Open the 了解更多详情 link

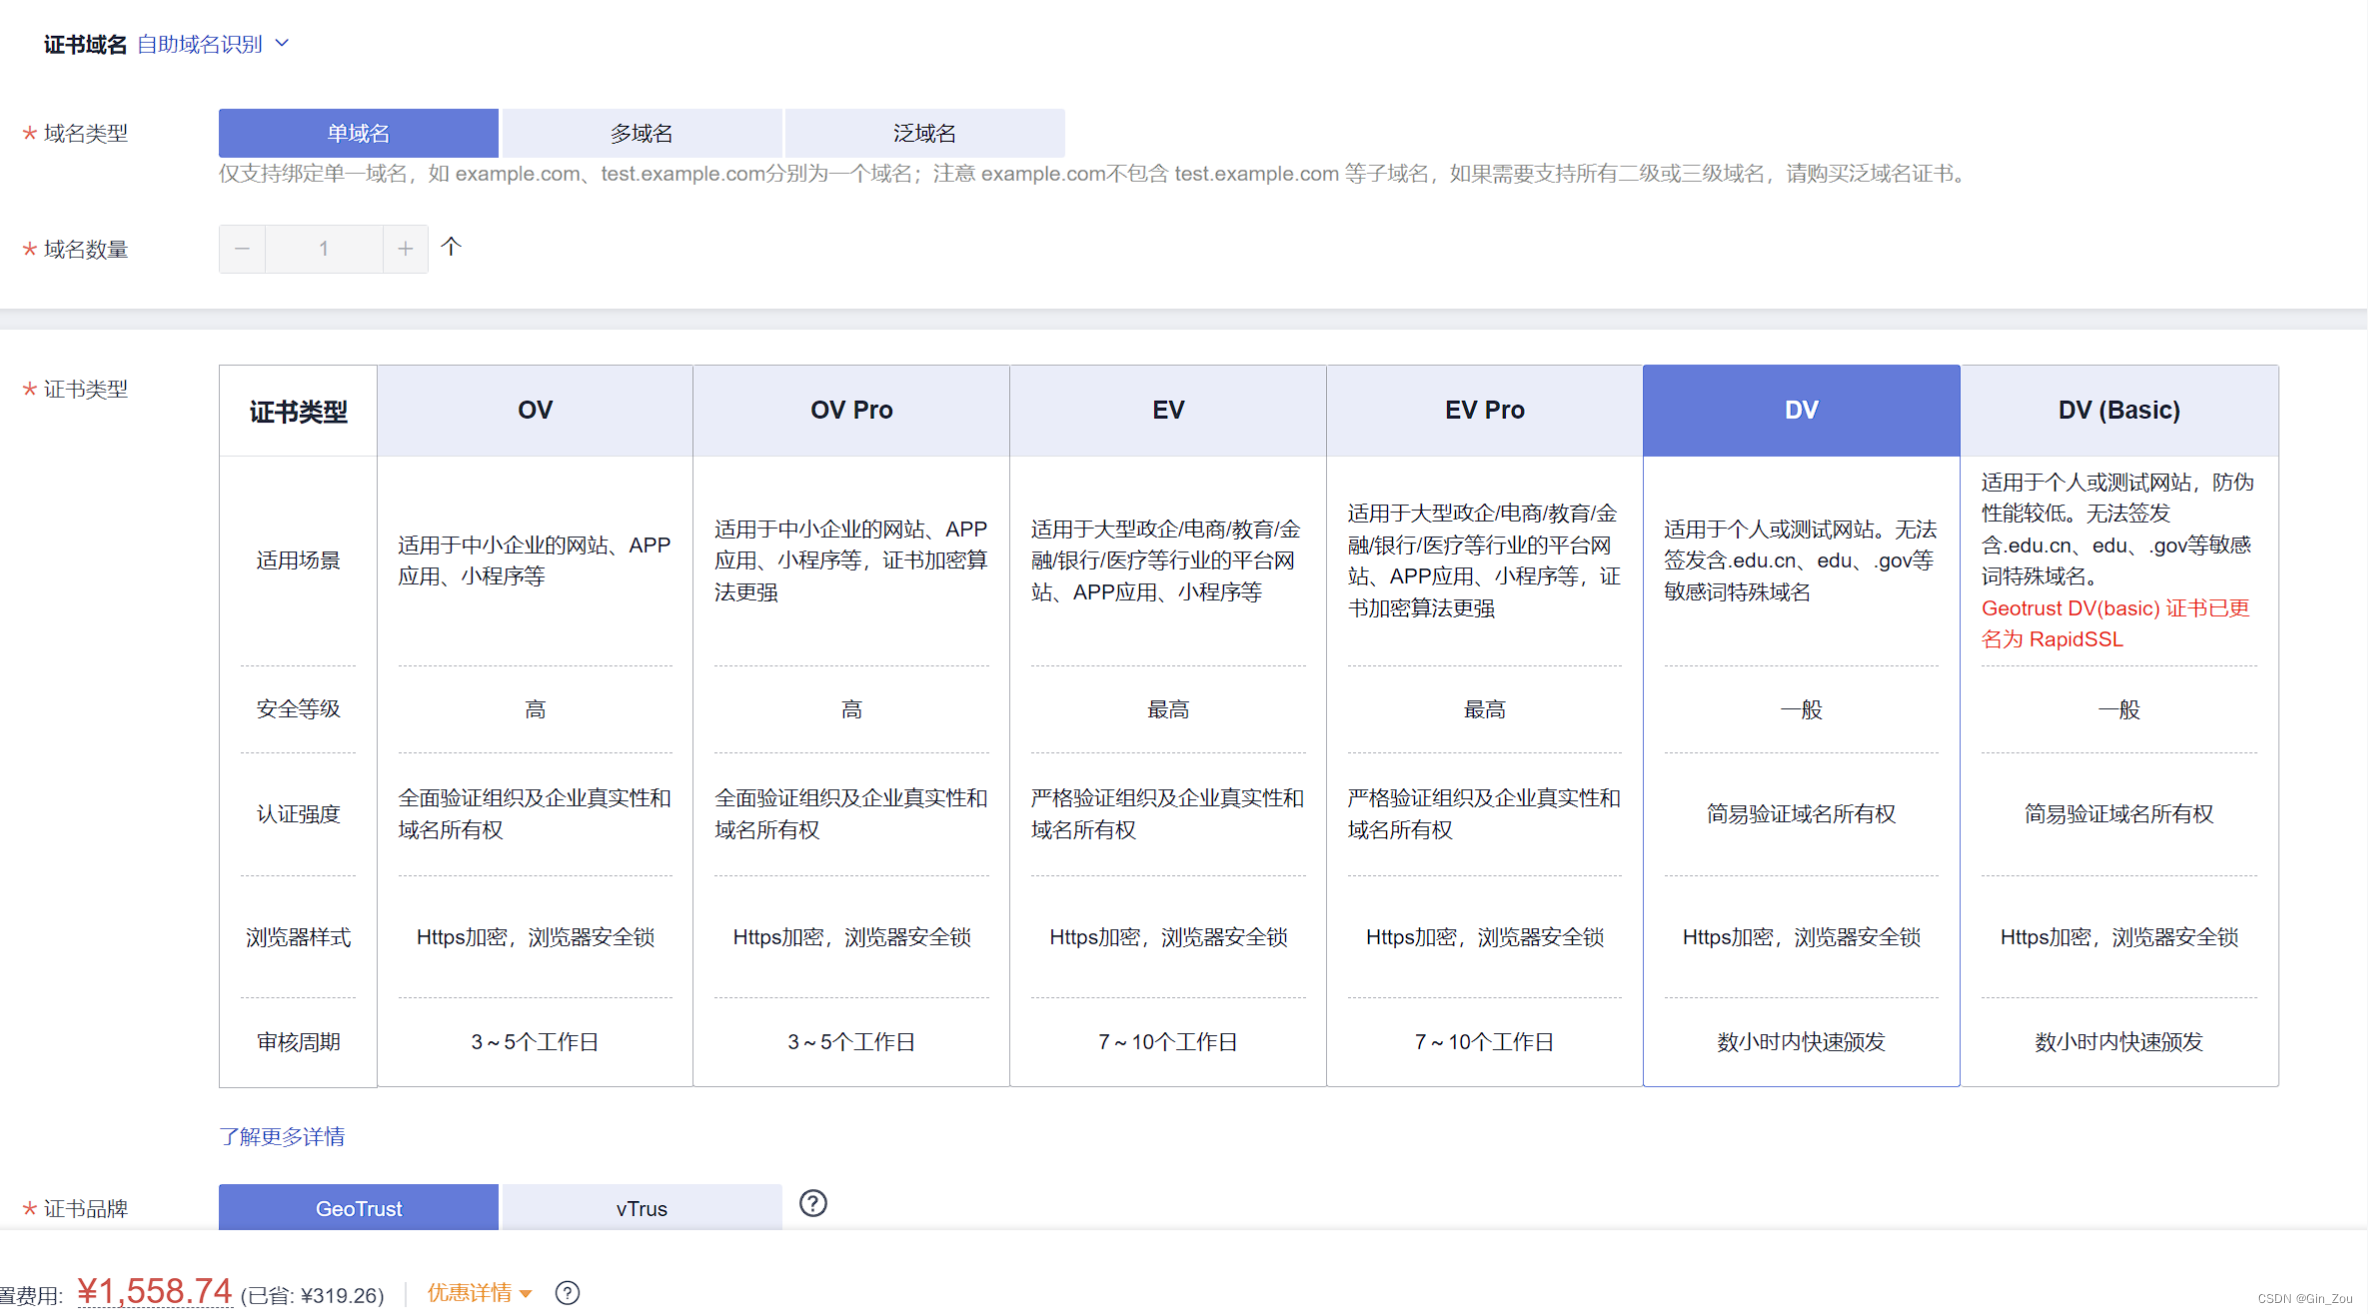pyautogui.click(x=282, y=1136)
